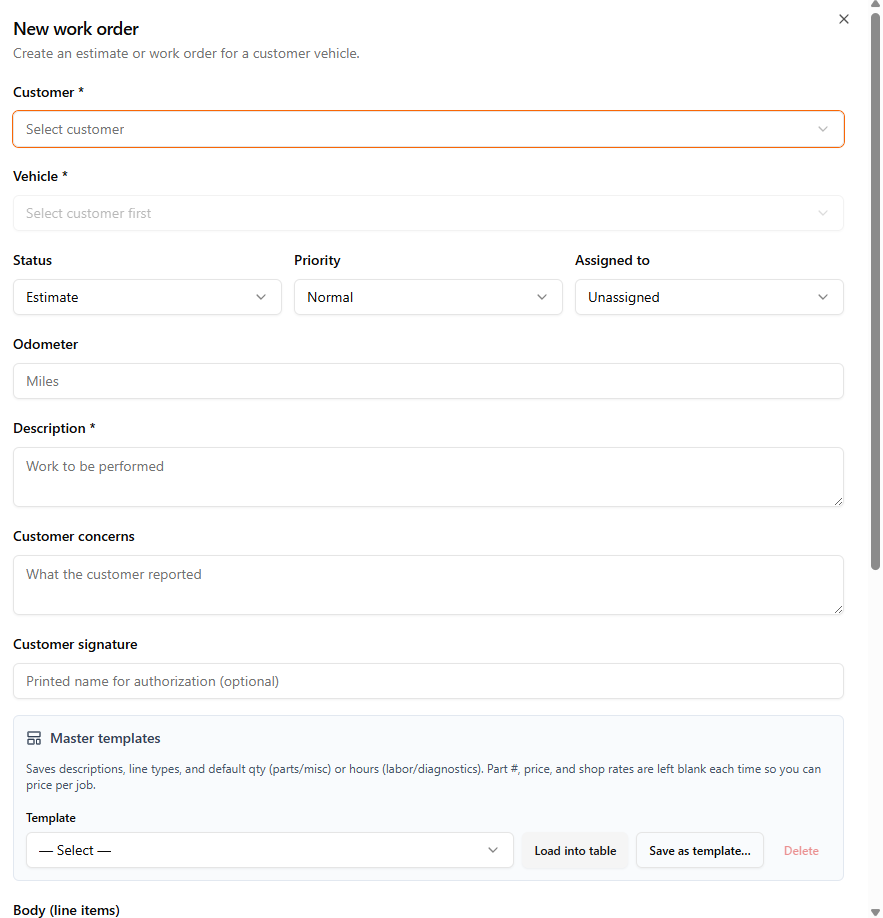
Task: Expand the Status dropdown showing Estimate
Action: (x=147, y=297)
